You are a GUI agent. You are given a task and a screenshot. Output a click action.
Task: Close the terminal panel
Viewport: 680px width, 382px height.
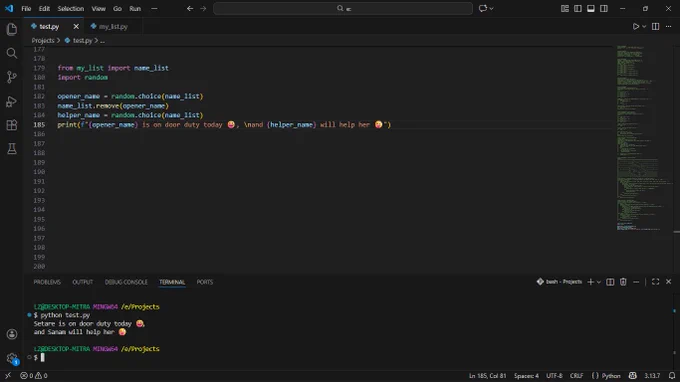668,282
